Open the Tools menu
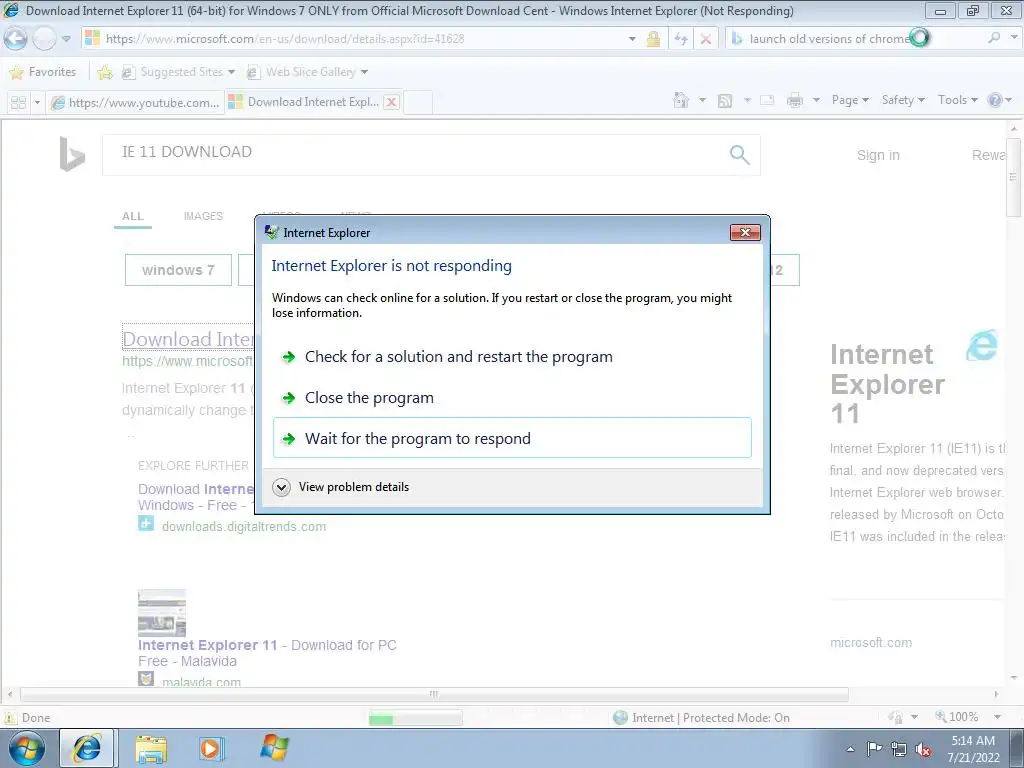 958,100
